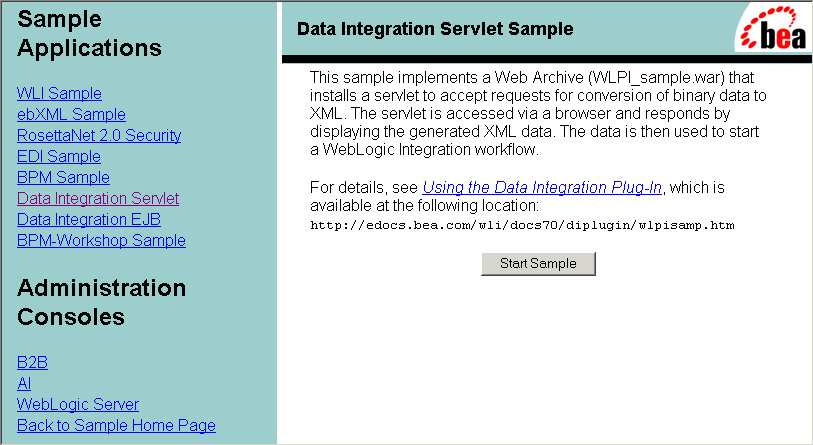Viewport: 813px width, 445px height.
Task: Click the Administration Consoles heading
Action: click(102, 302)
